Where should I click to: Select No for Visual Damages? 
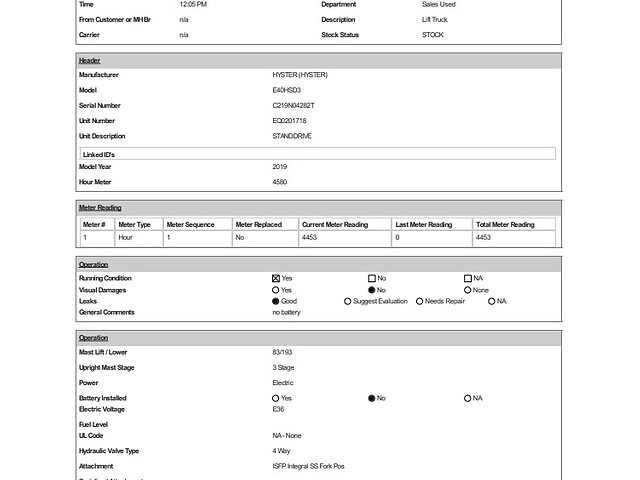372,290
